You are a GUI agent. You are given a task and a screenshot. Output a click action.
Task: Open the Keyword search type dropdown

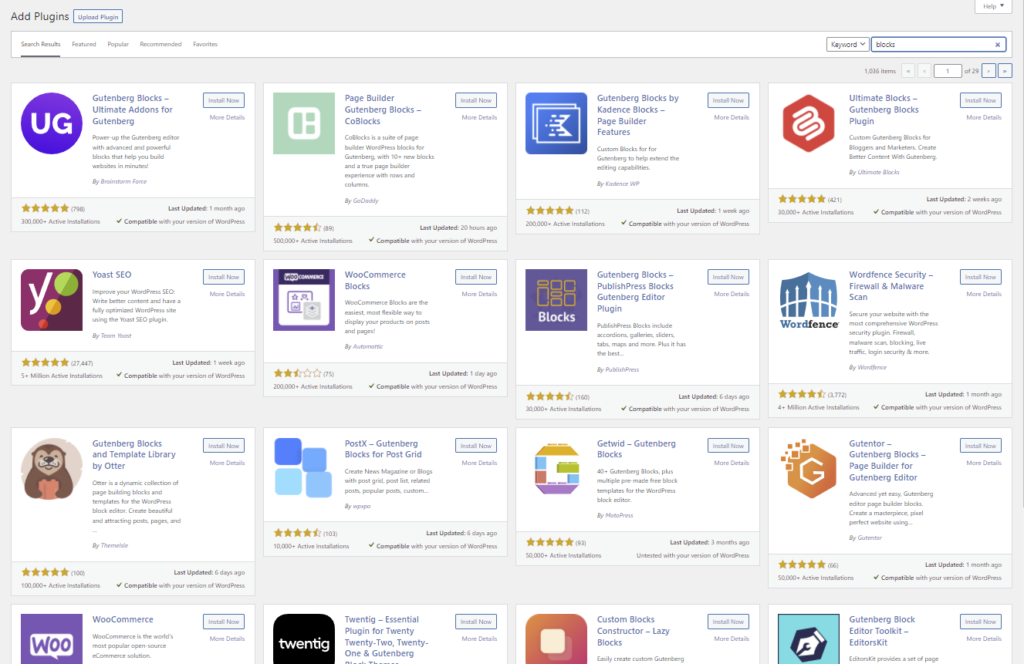pos(848,44)
